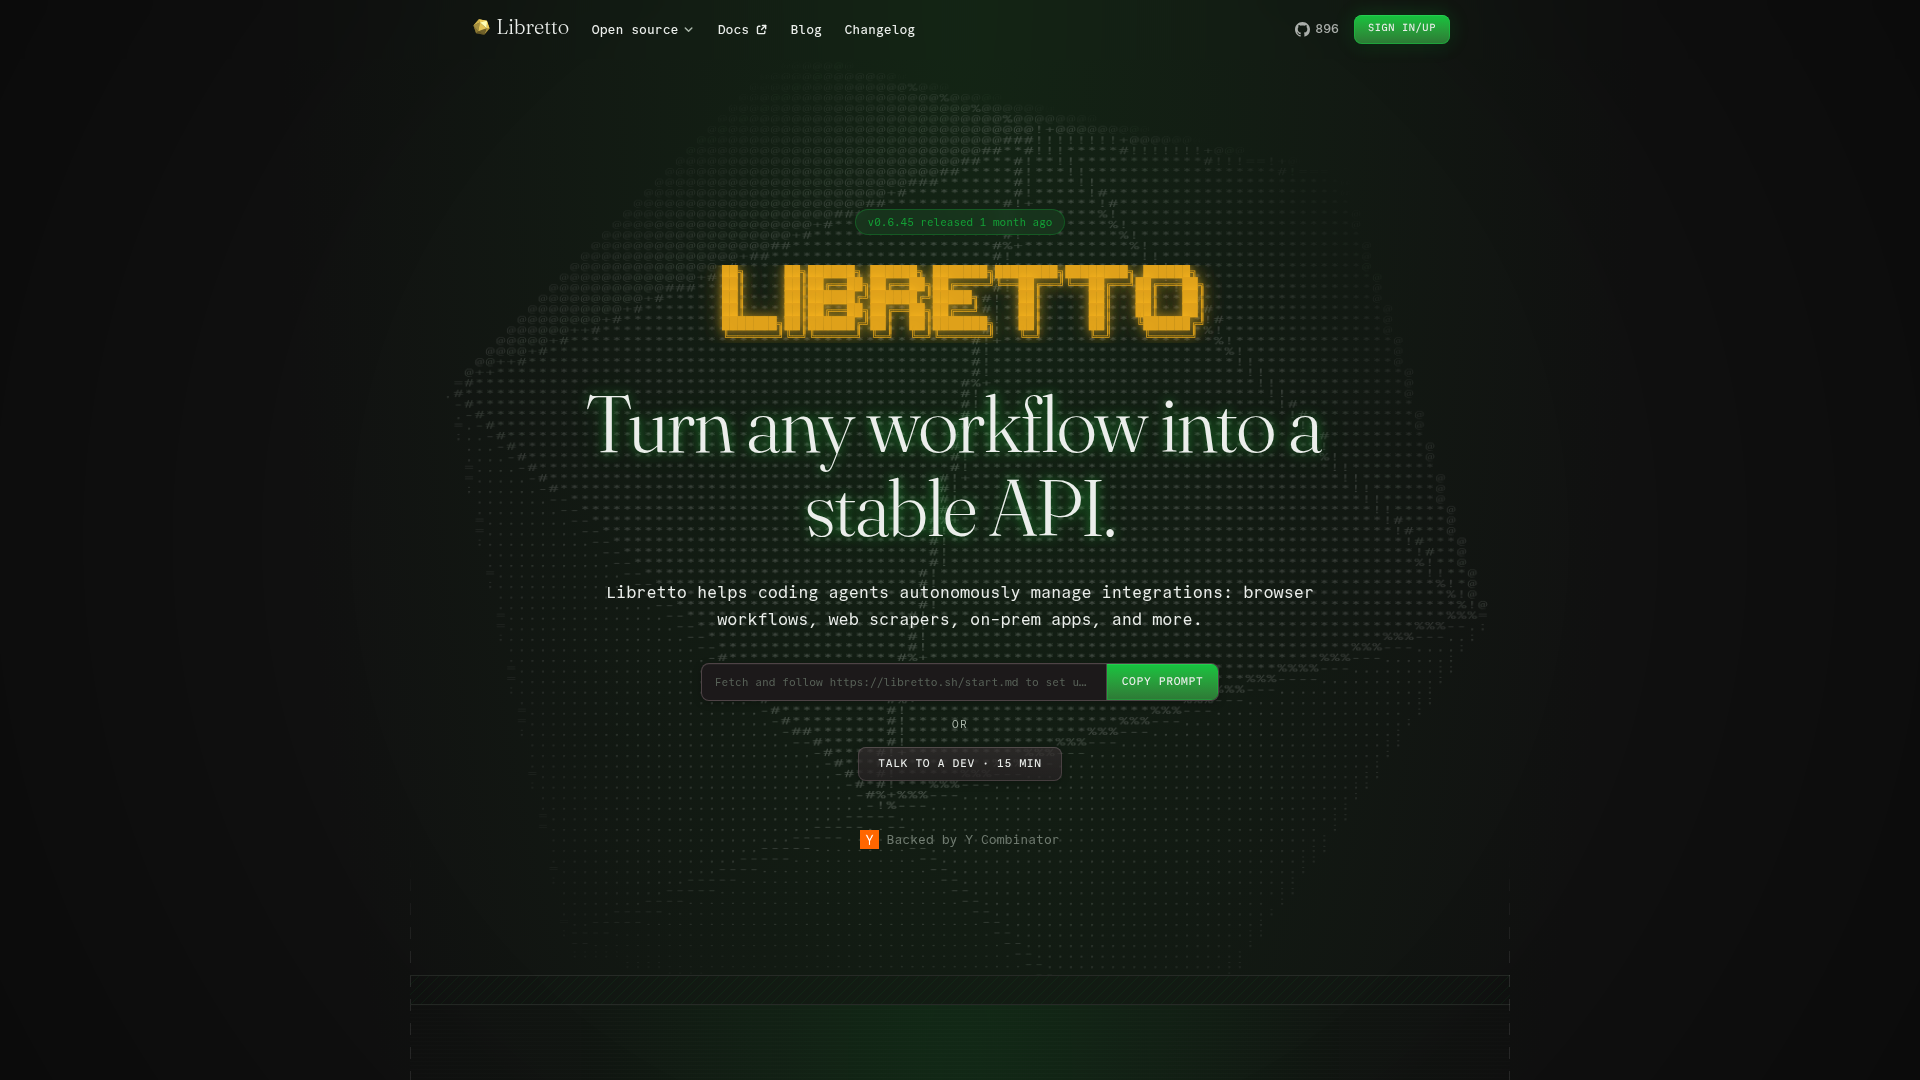The width and height of the screenshot is (1920, 1080).
Task: Open the Libretto home wordmark link
Action: coord(532,28)
